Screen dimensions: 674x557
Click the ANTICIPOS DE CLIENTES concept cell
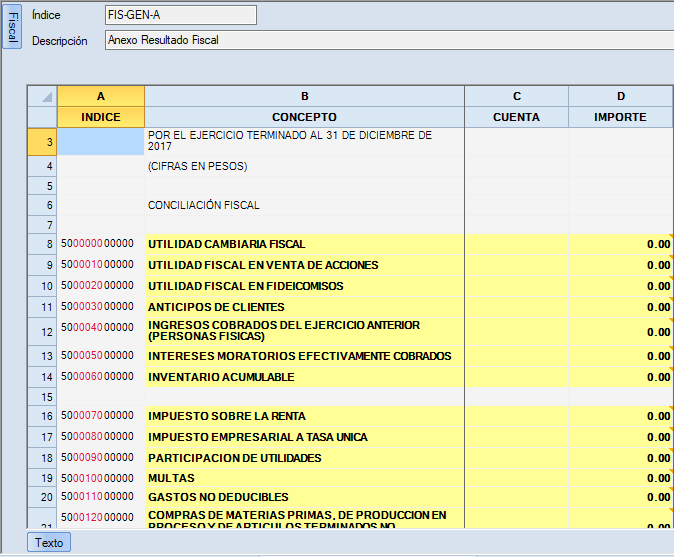pos(304,307)
